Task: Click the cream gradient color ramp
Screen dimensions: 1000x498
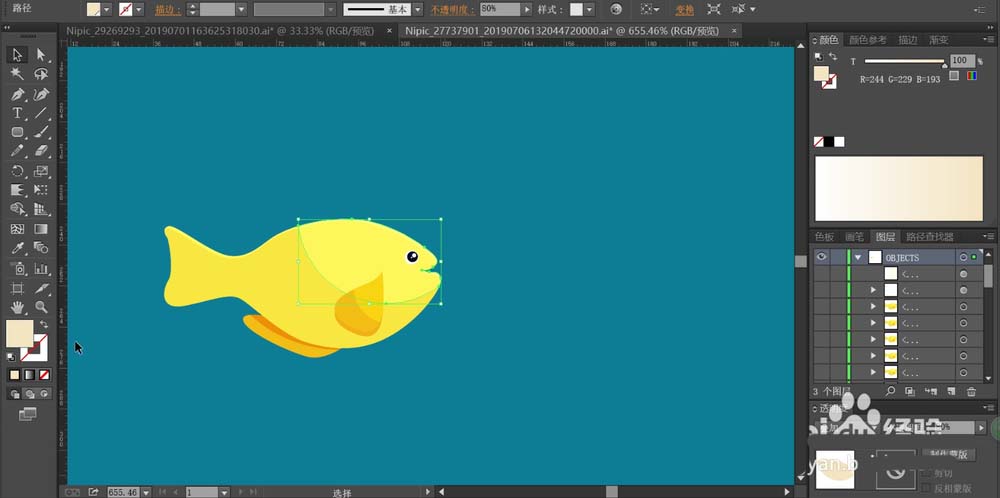Action: click(899, 188)
